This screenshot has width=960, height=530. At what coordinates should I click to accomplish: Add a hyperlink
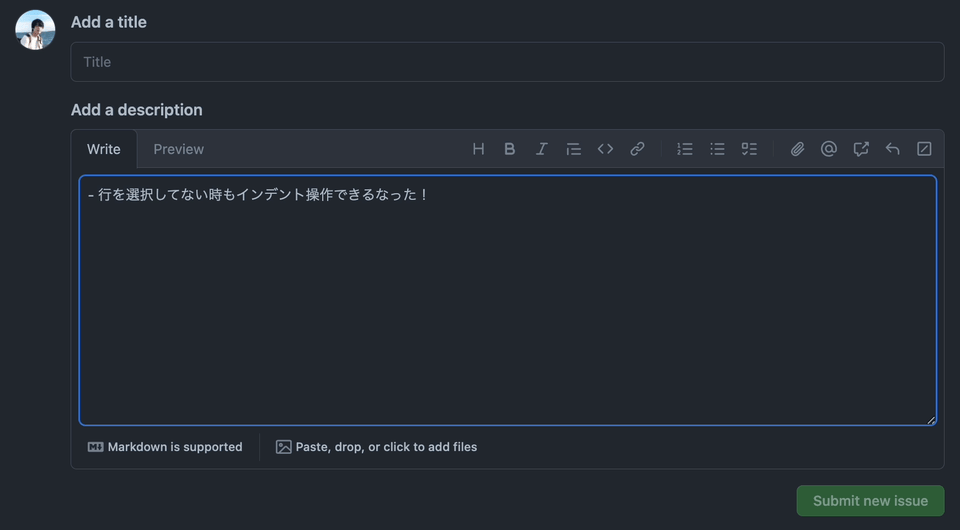coord(637,149)
